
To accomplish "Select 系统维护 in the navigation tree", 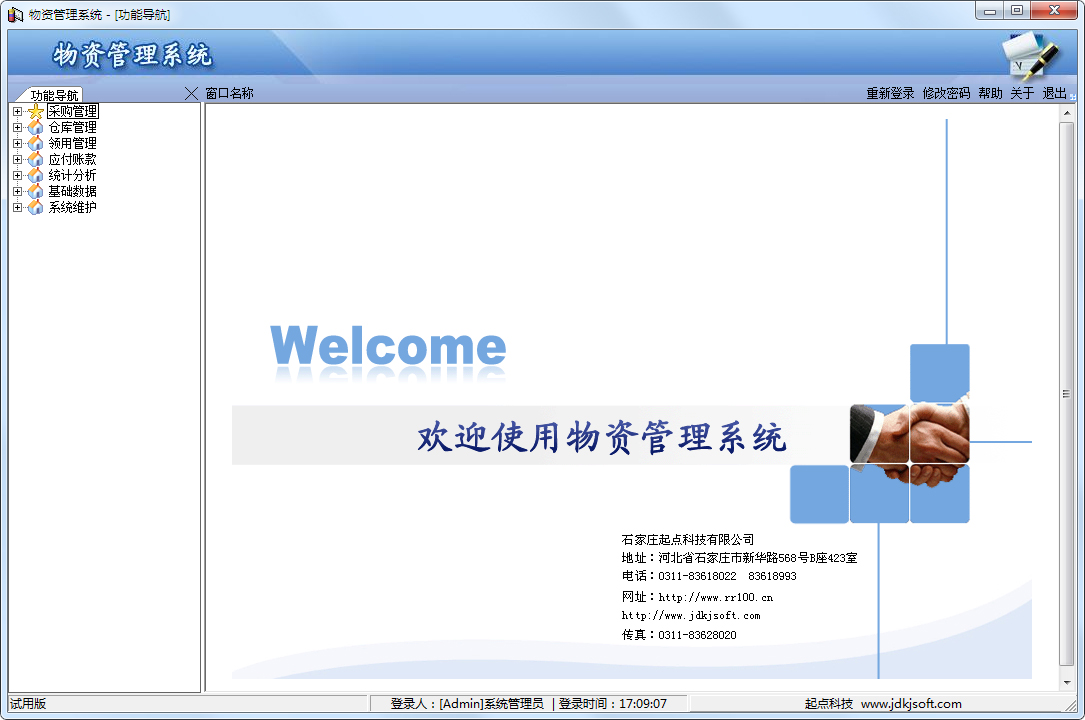I will coord(73,207).
